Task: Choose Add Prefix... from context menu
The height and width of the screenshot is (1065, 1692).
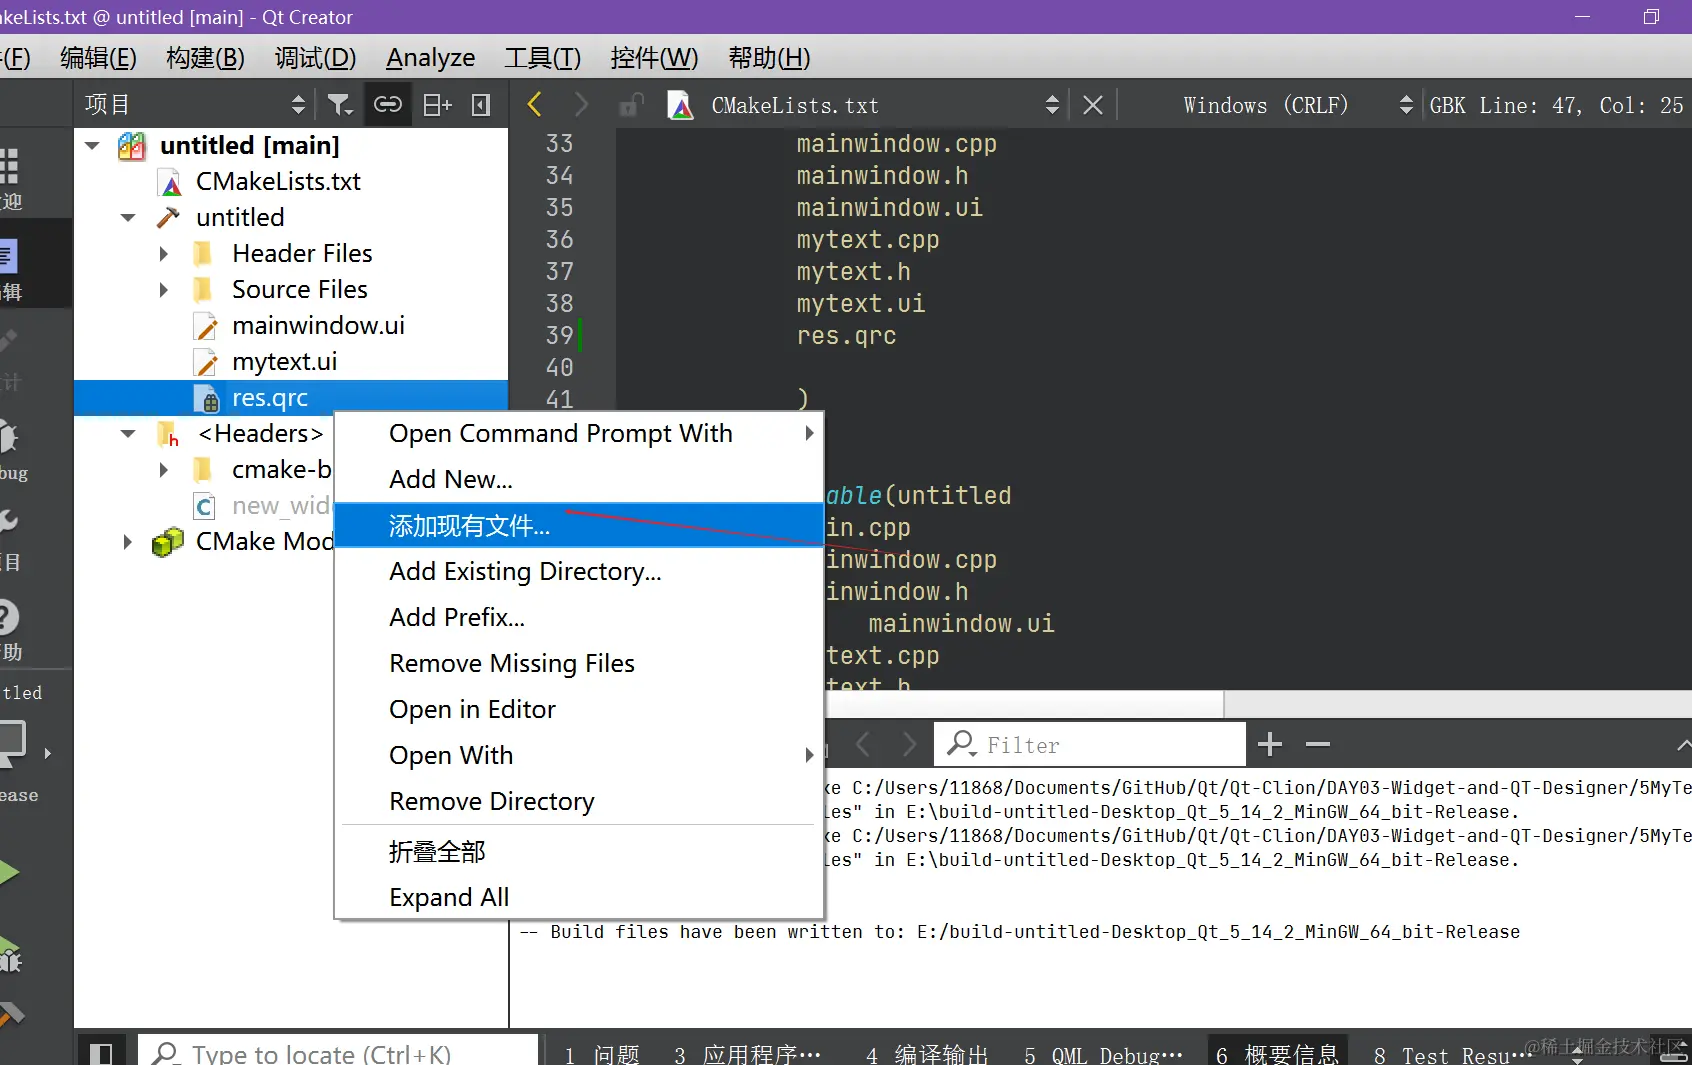Action: tap(579, 618)
